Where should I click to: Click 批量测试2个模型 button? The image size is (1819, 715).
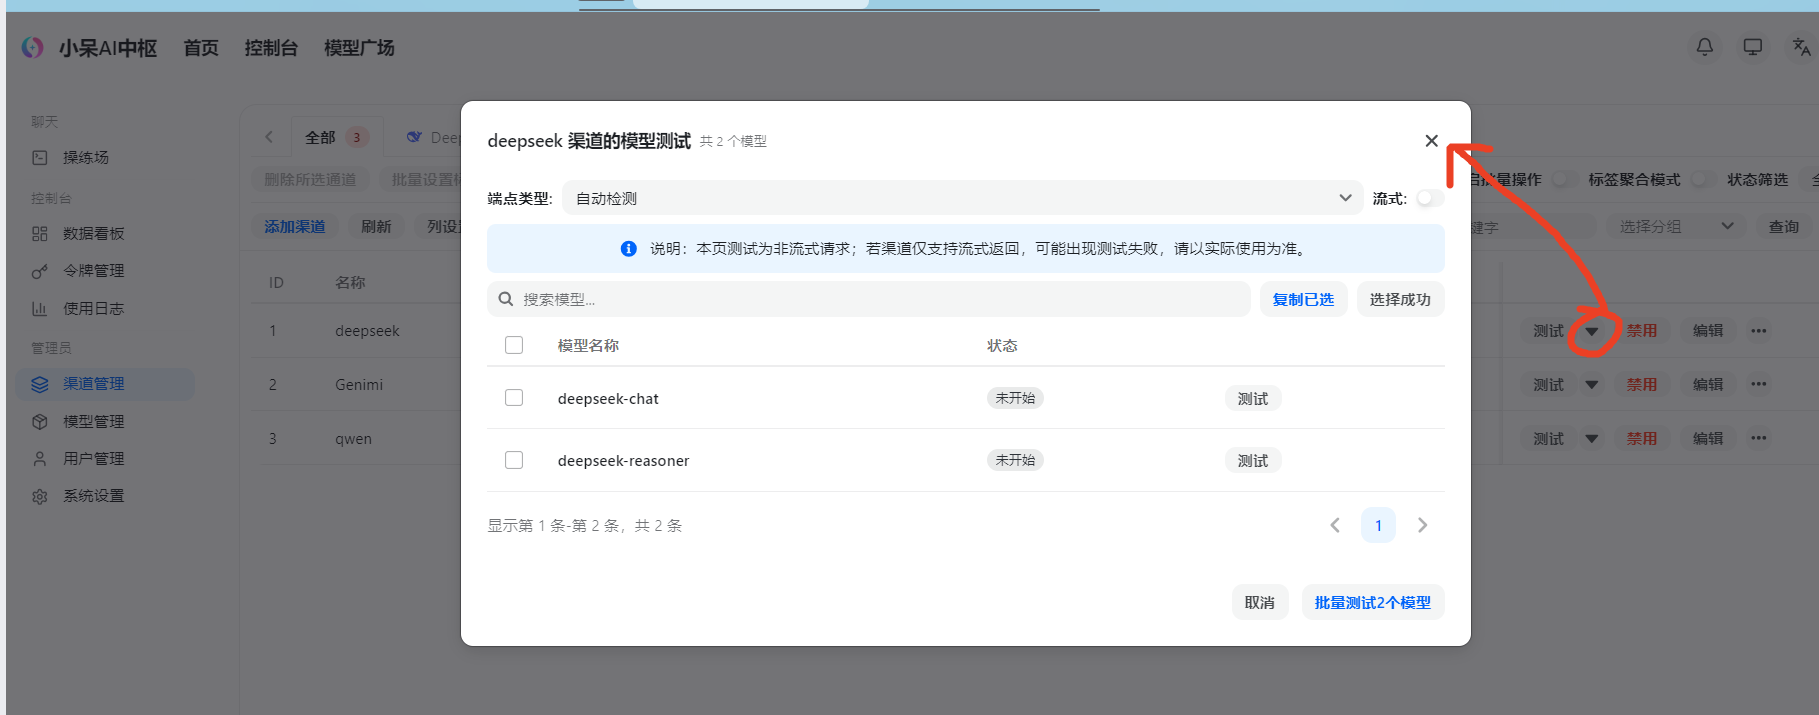pyautogui.click(x=1372, y=603)
